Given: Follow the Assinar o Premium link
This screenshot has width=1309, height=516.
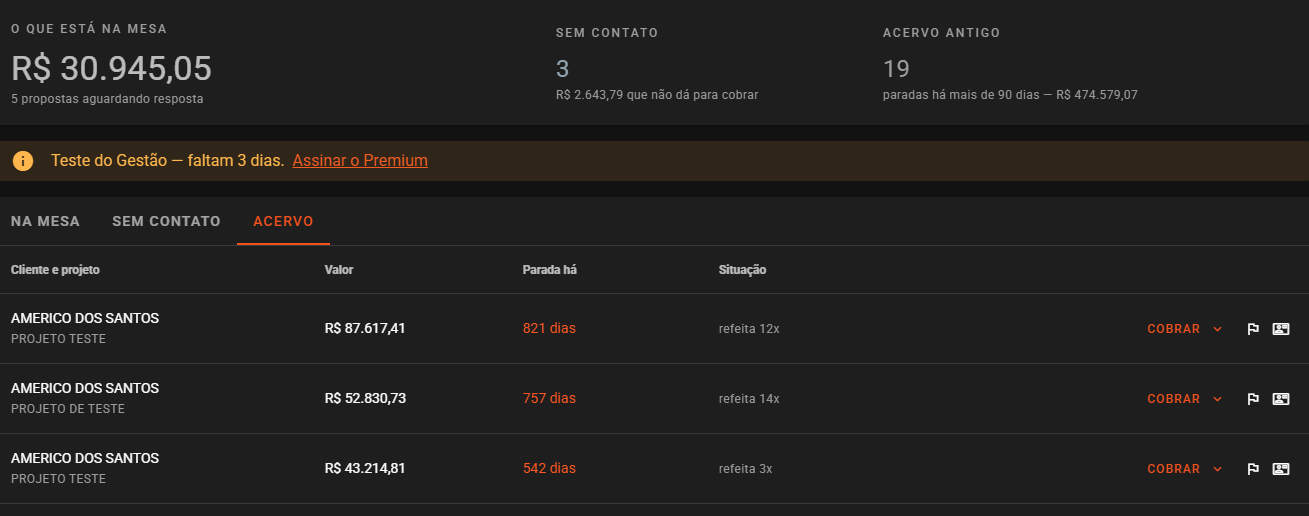Looking at the screenshot, I should pyautogui.click(x=360, y=161).
